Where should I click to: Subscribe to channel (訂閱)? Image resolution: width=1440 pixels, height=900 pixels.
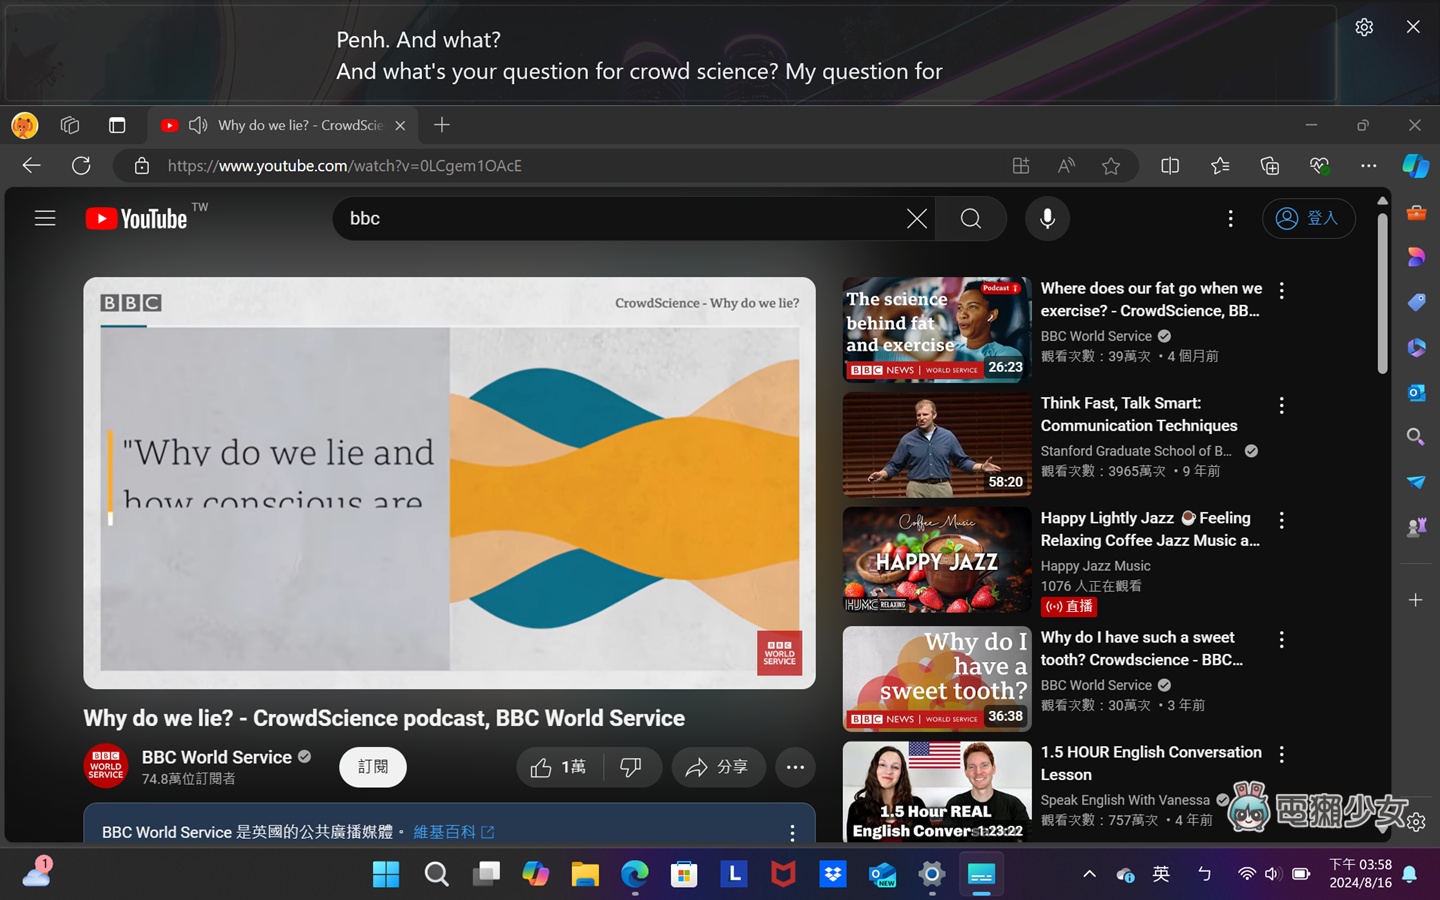pyautogui.click(x=373, y=767)
